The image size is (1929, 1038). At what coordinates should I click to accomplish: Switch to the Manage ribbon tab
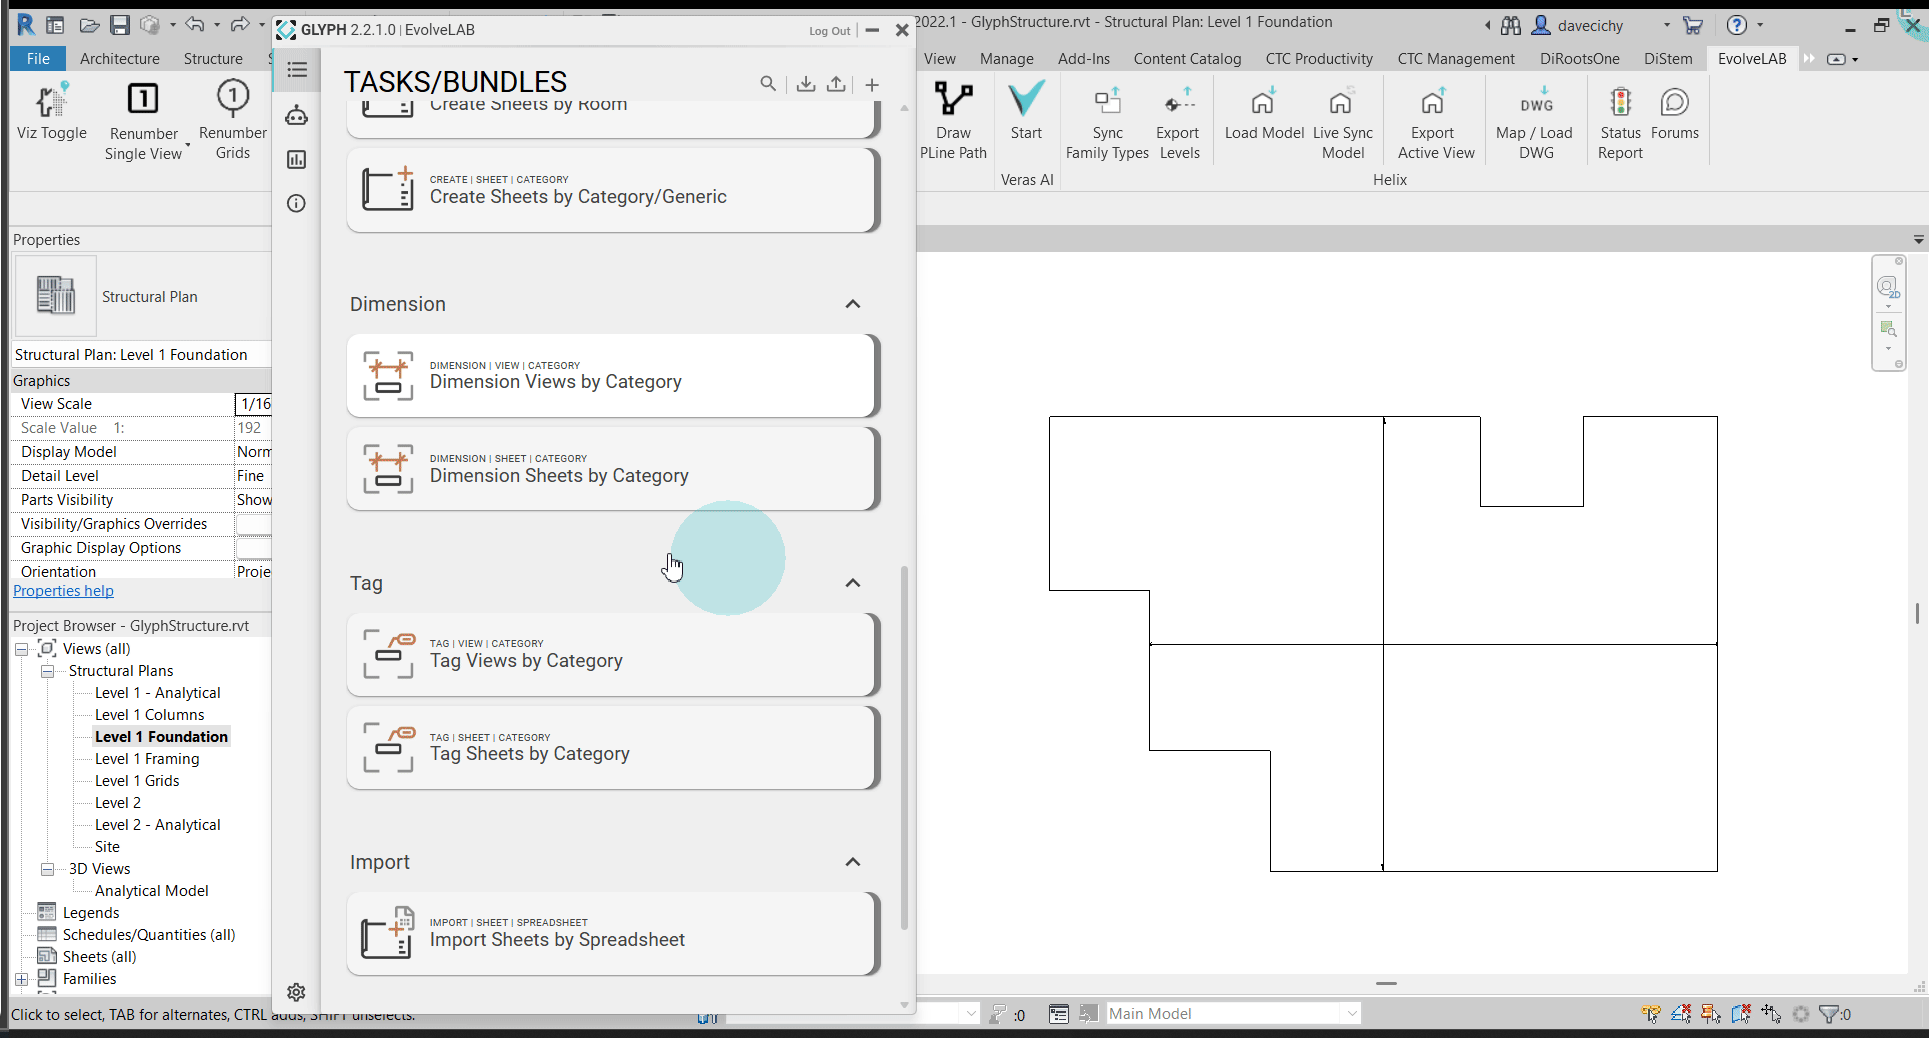pyautogui.click(x=1006, y=58)
